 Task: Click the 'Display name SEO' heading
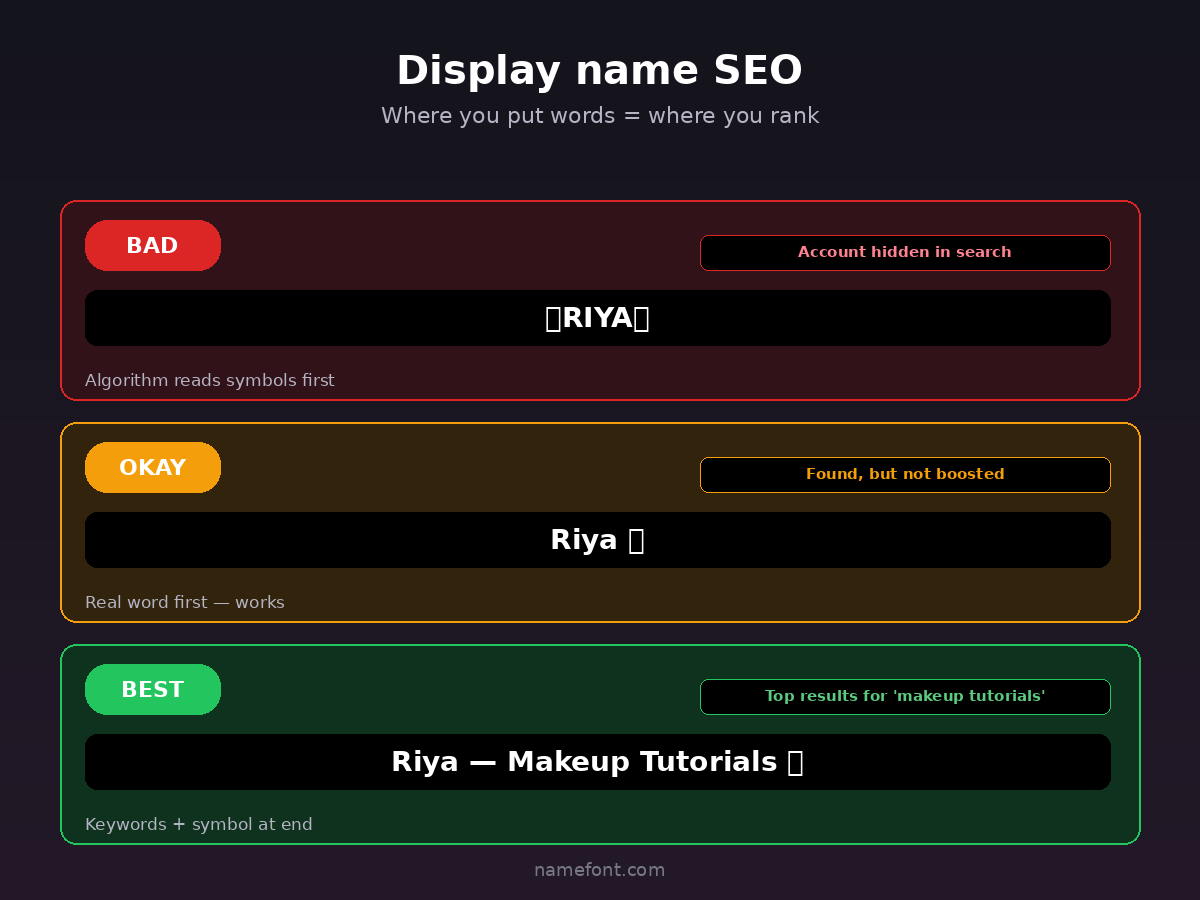(x=599, y=72)
